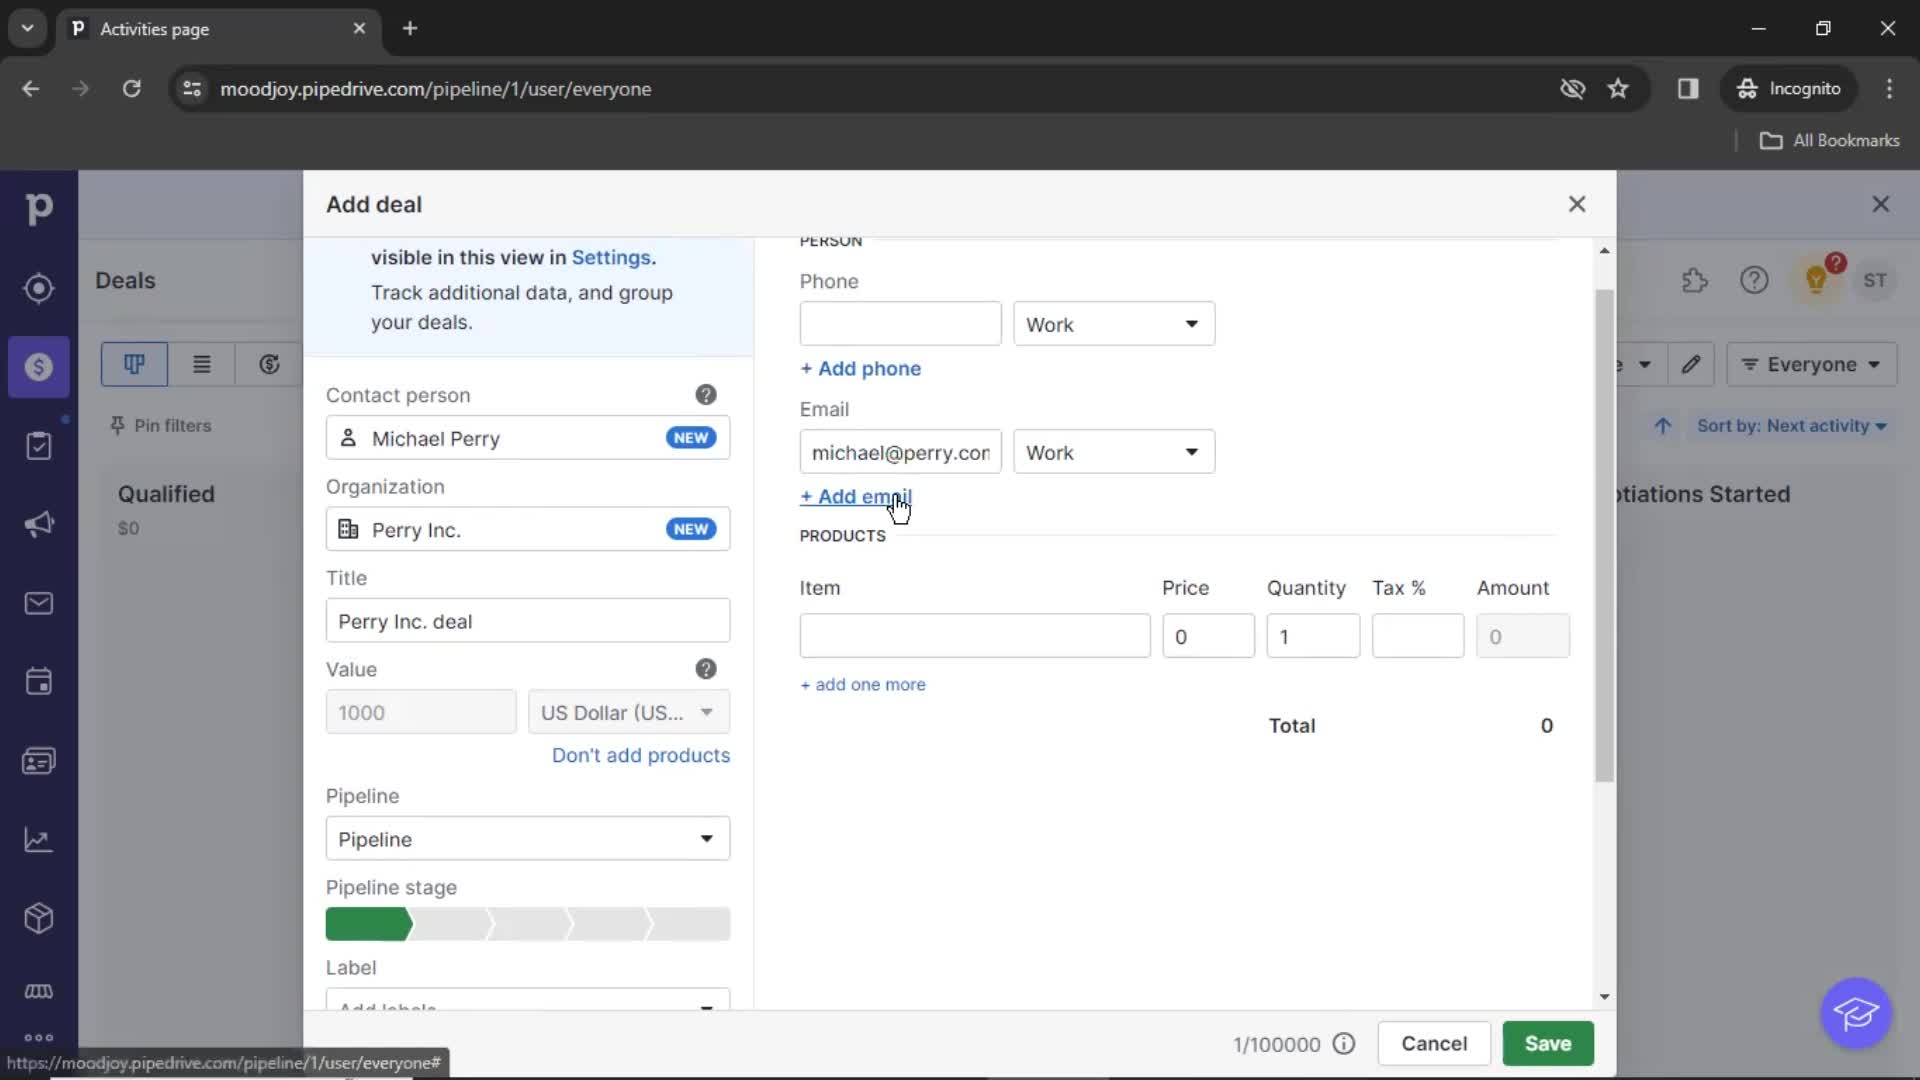Switch to deals list view
The image size is (1920, 1080).
(x=201, y=364)
